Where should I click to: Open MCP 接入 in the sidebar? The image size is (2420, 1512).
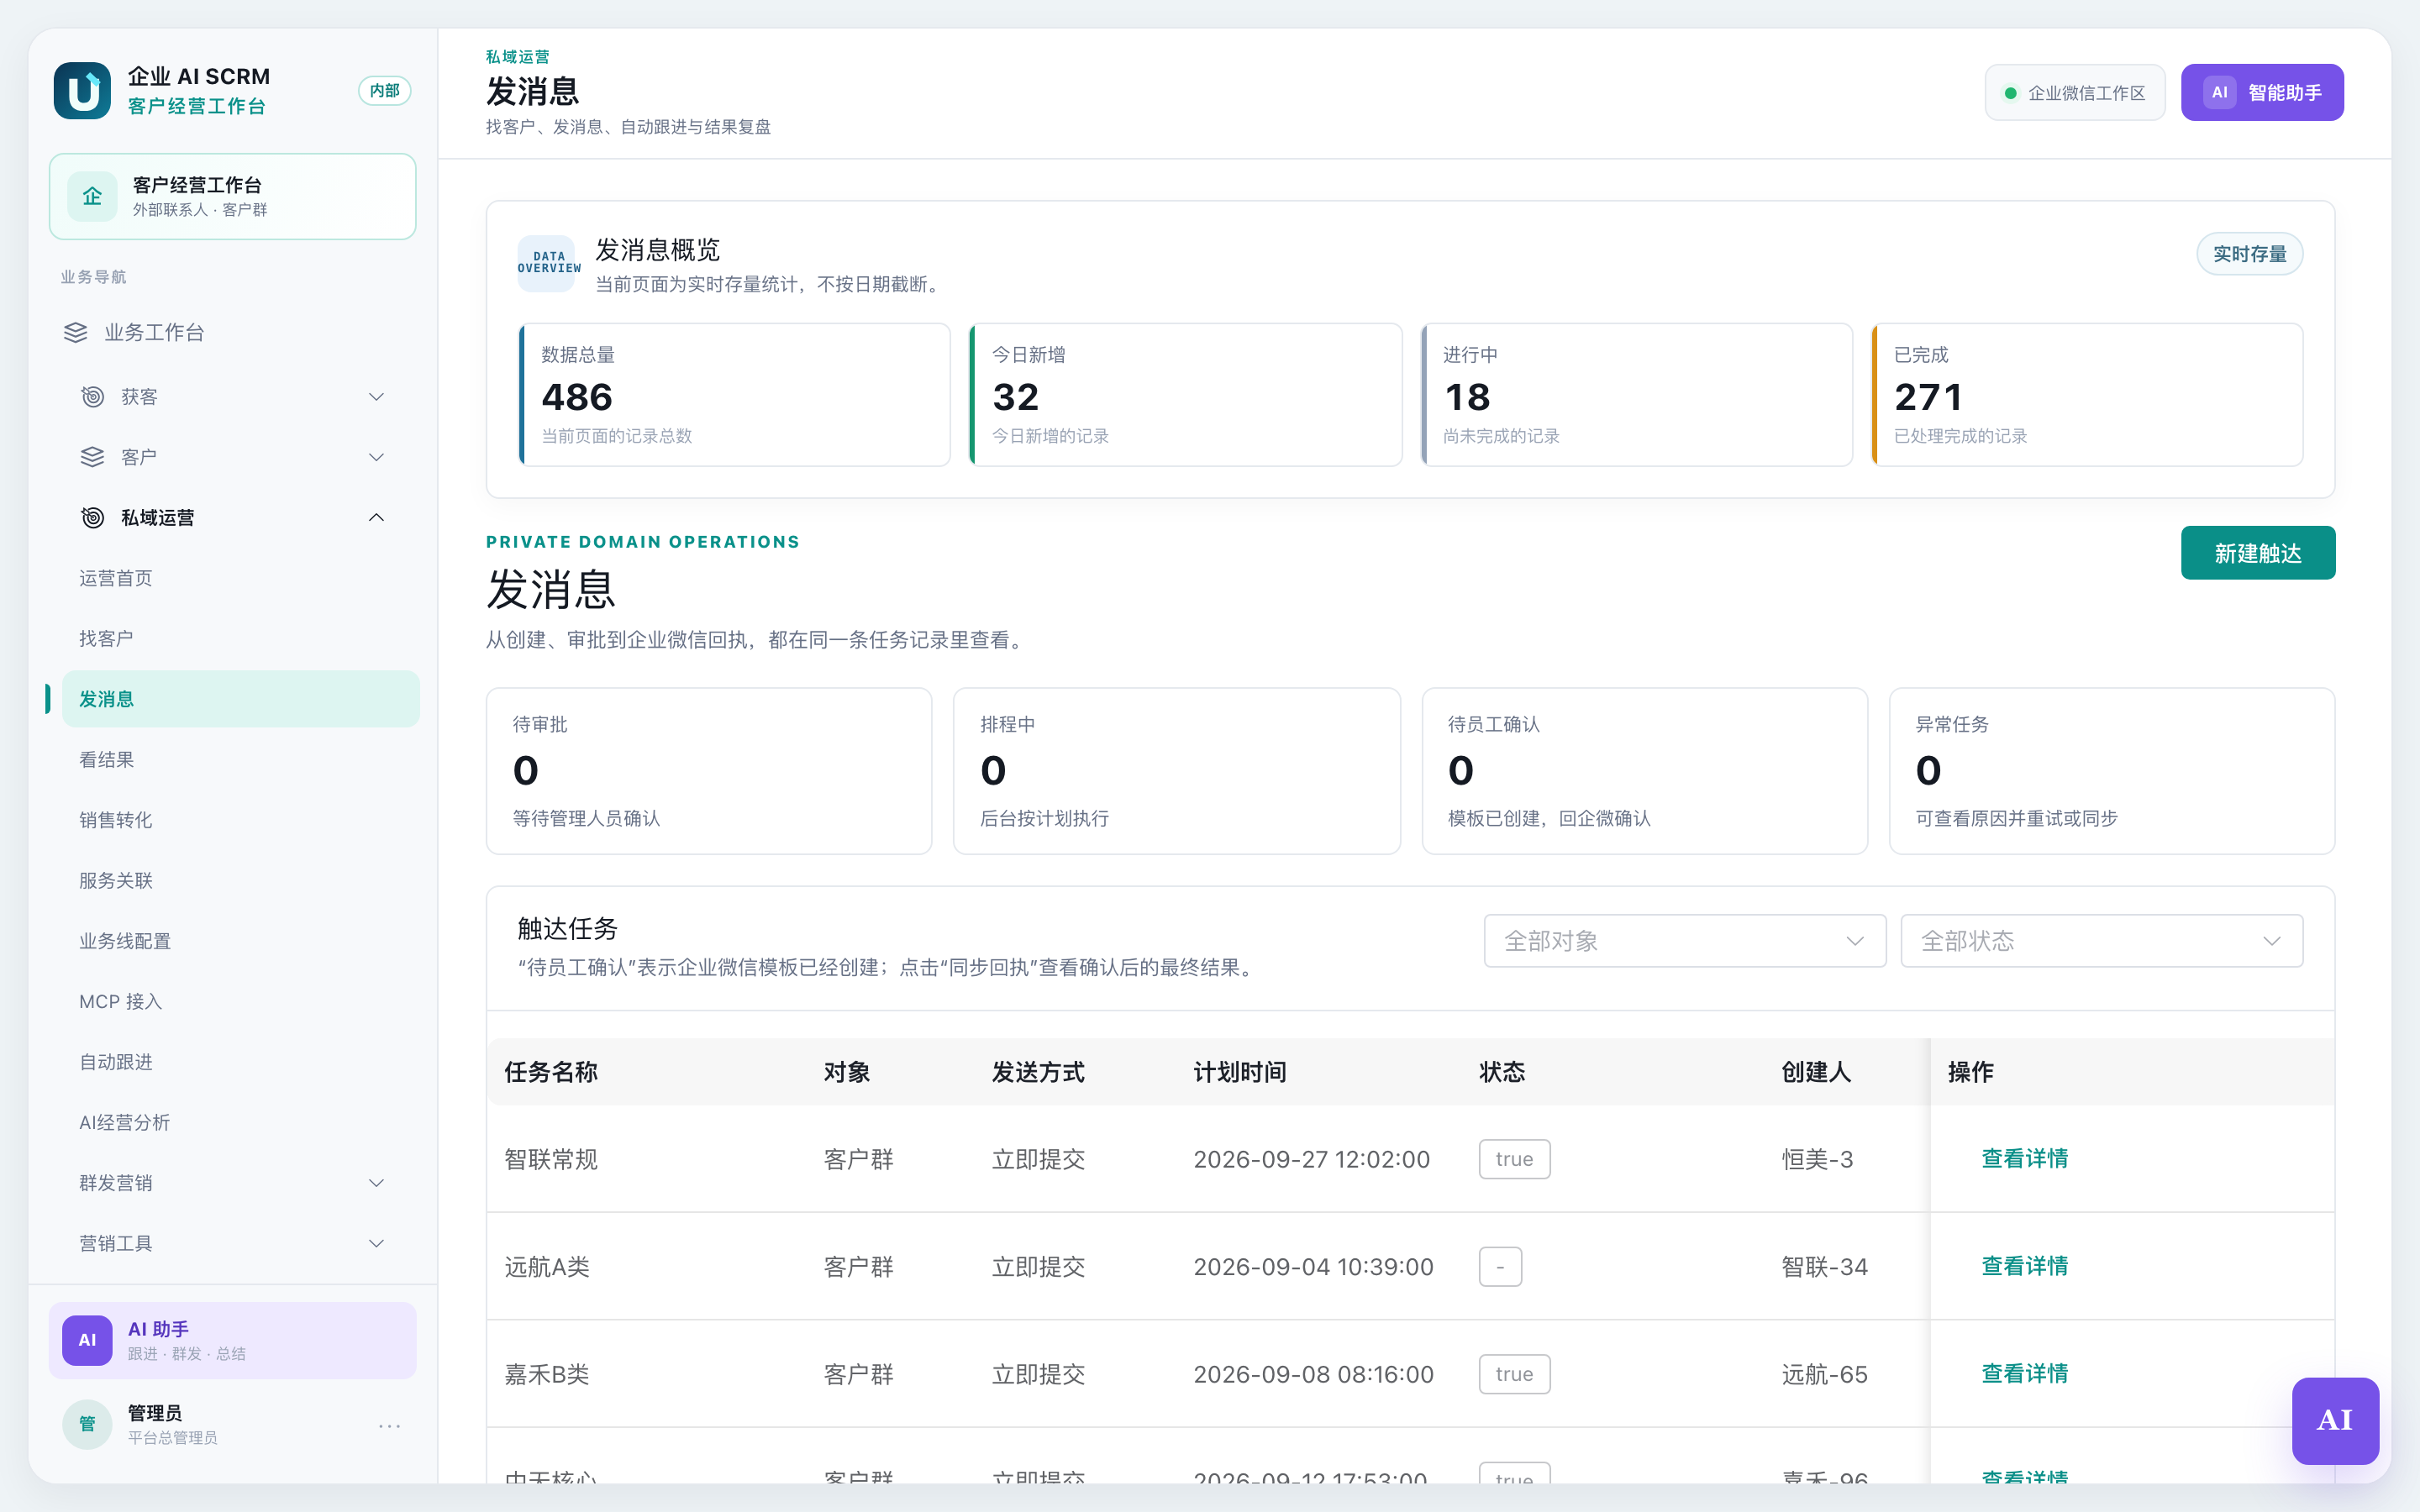coord(240,1001)
